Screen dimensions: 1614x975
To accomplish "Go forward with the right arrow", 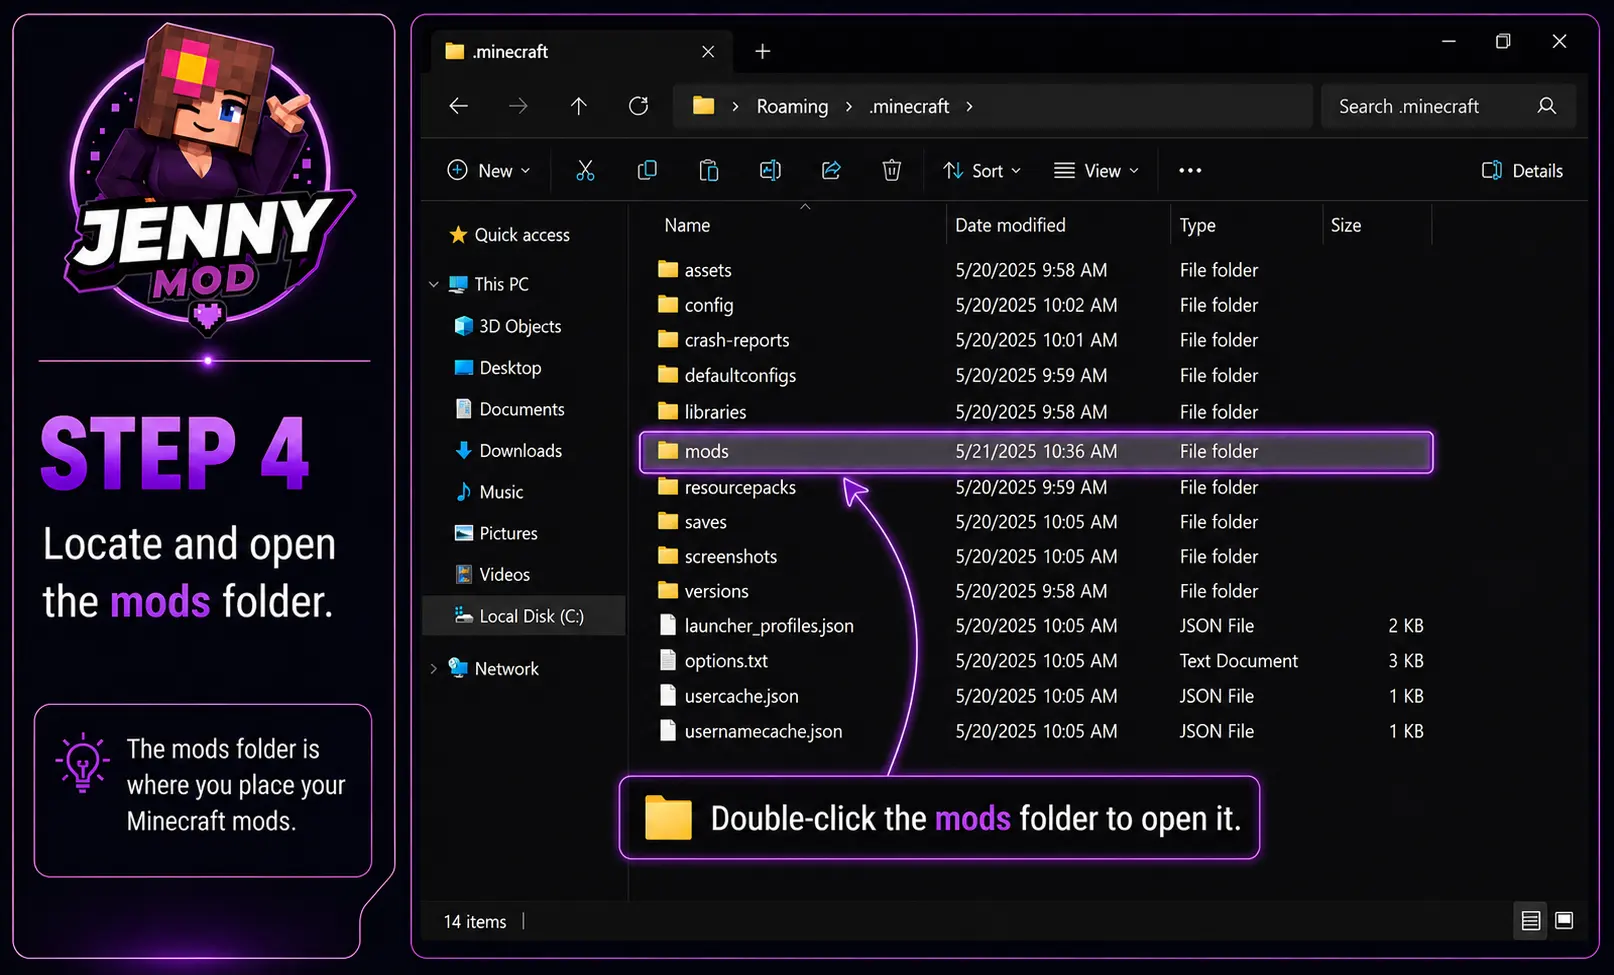I will (518, 106).
